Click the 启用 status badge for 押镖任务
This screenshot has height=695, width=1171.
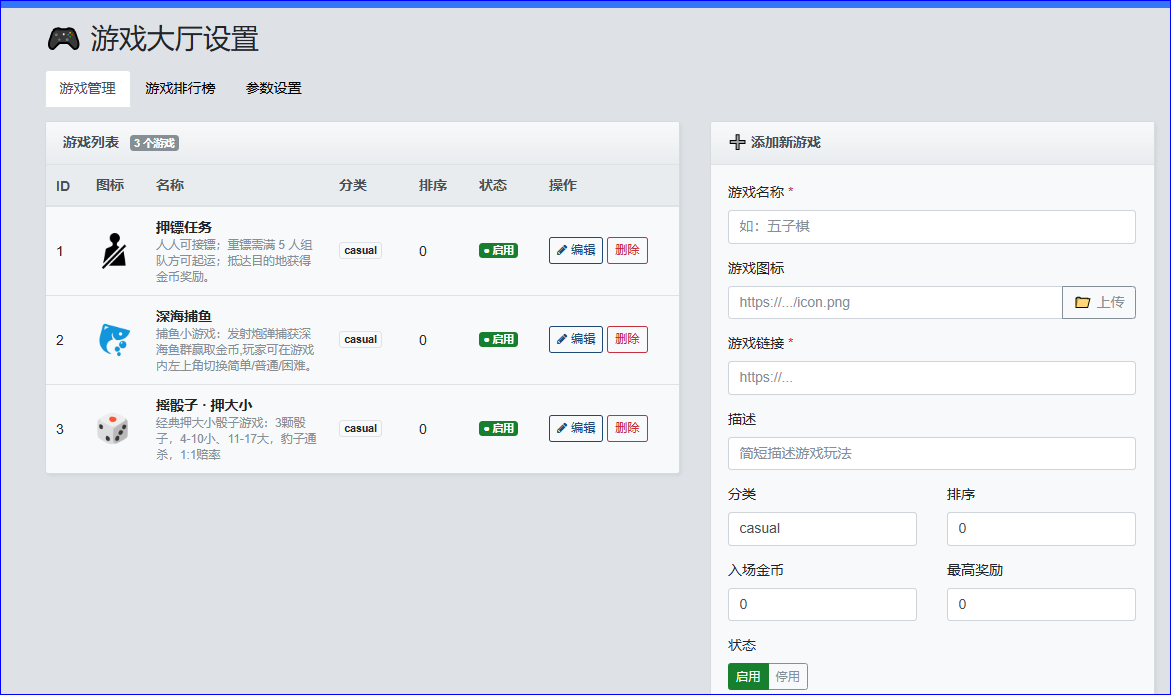pyautogui.click(x=498, y=250)
